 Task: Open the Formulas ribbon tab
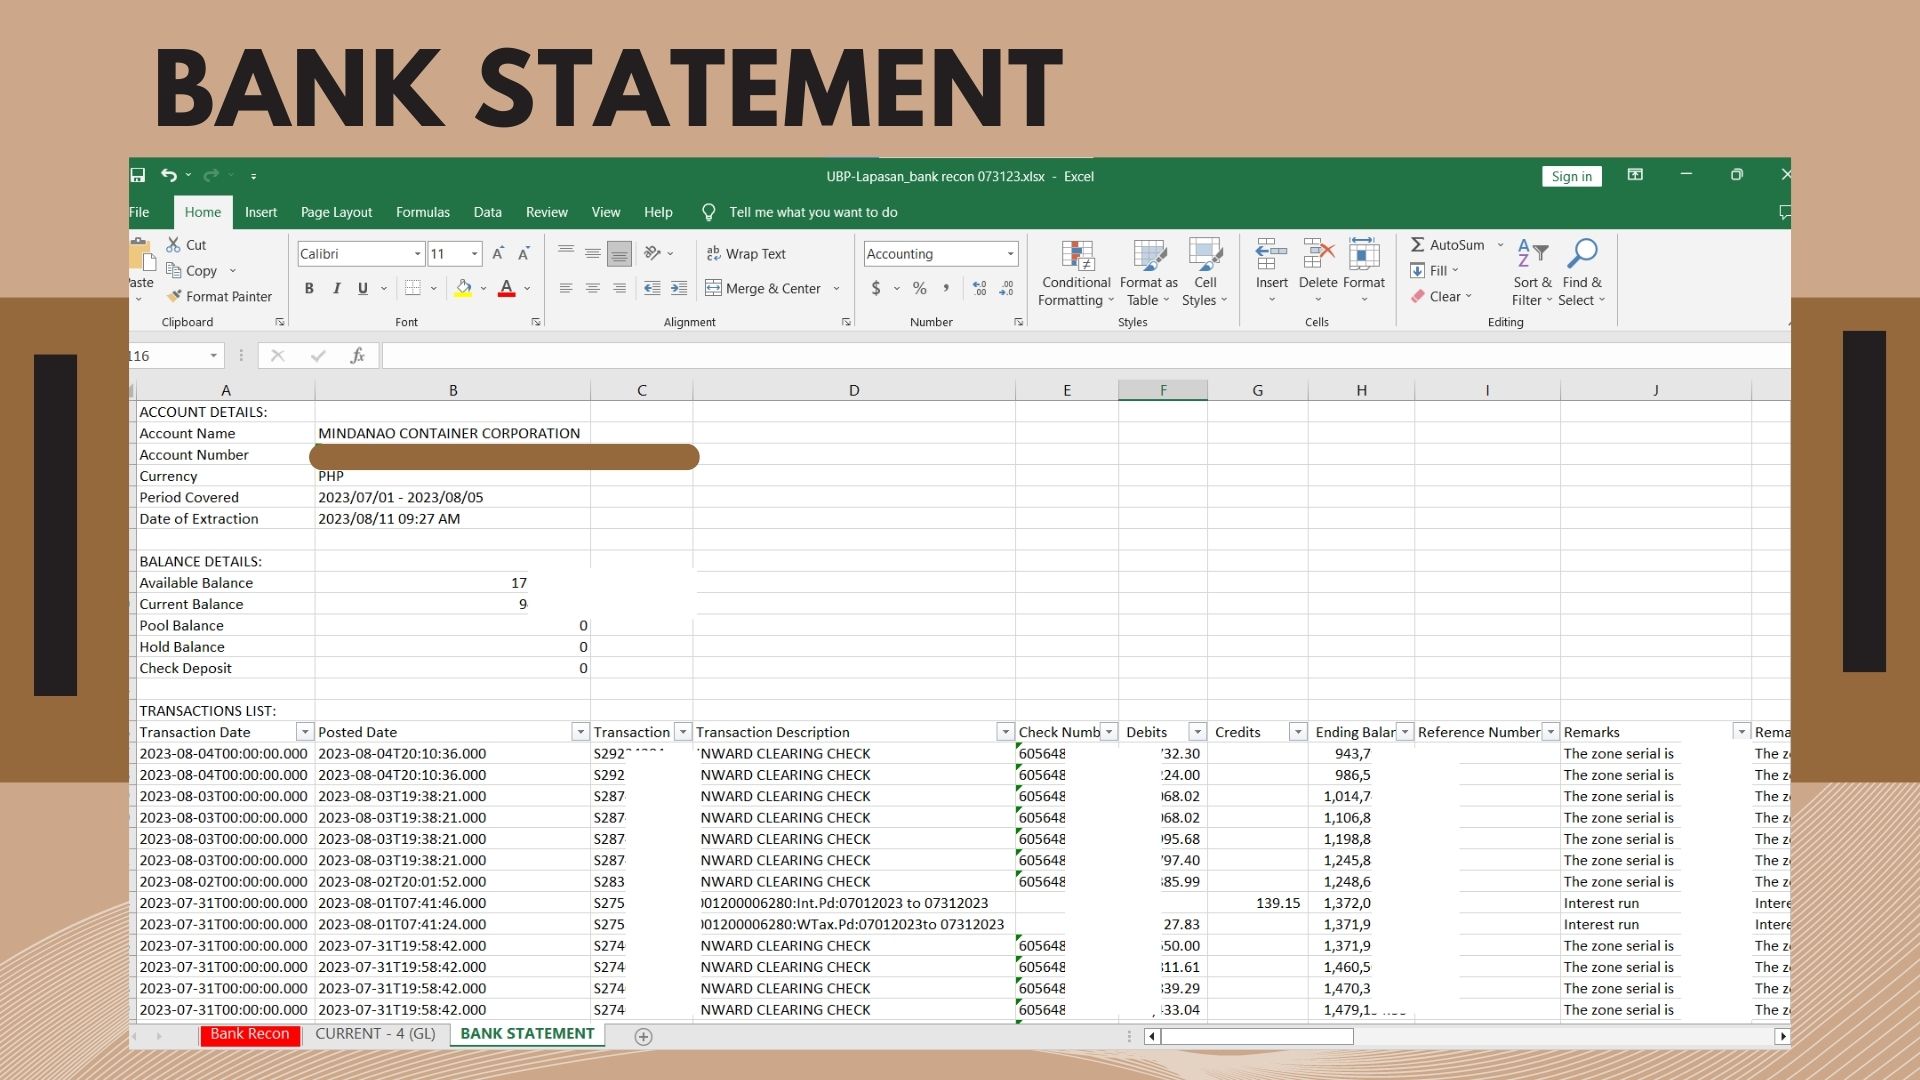coord(422,212)
